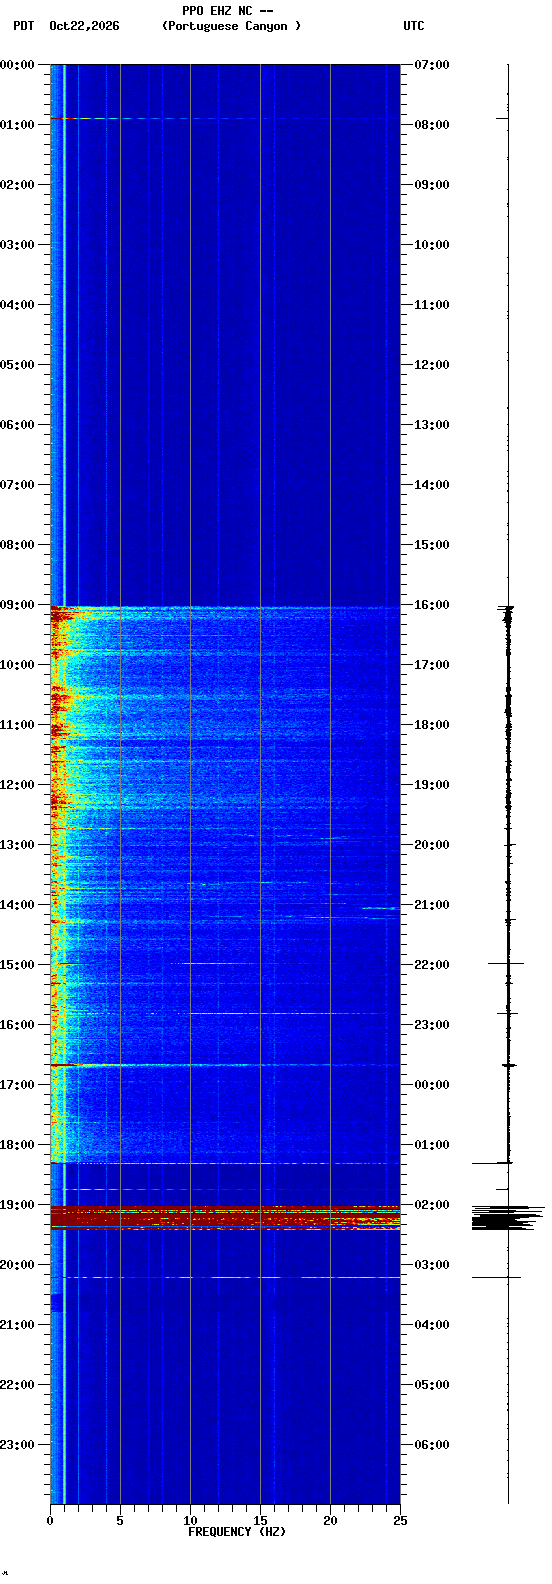Click the PDT time label '19:00'

click(x=17, y=1205)
